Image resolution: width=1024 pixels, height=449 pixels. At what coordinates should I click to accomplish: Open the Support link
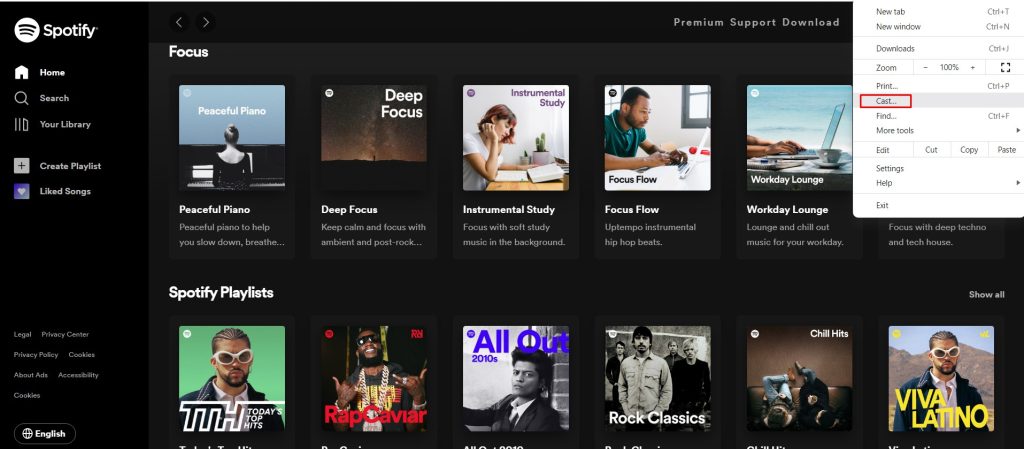coord(753,22)
